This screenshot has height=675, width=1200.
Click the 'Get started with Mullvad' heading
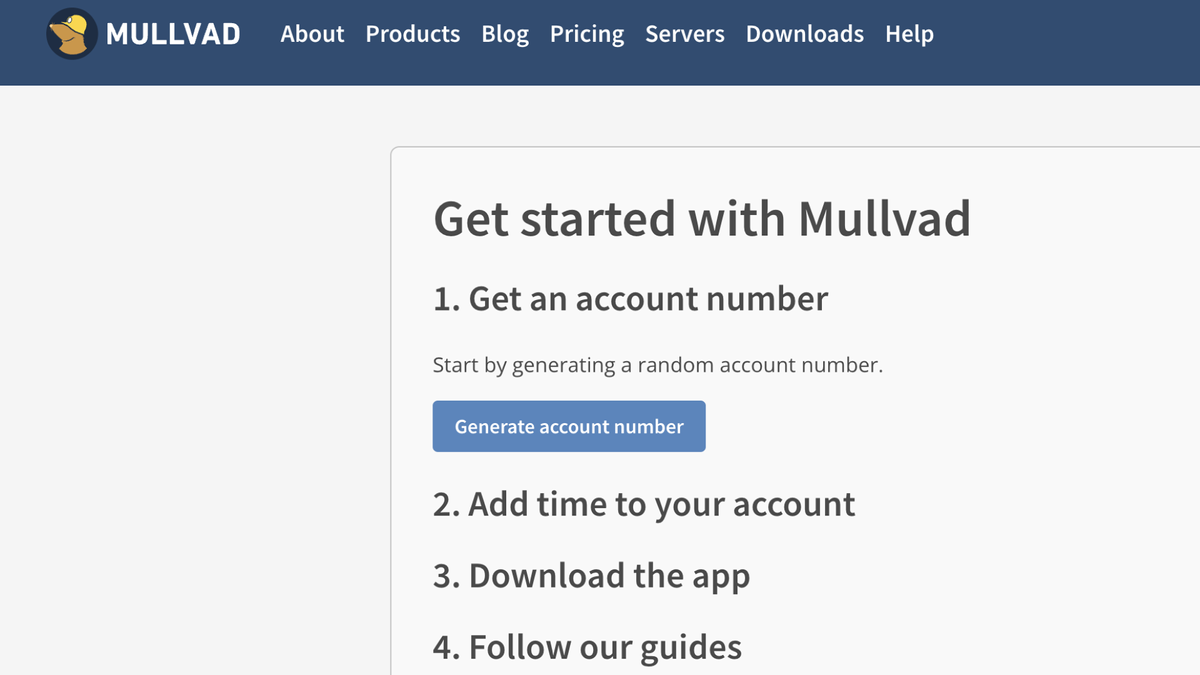point(701,218)
